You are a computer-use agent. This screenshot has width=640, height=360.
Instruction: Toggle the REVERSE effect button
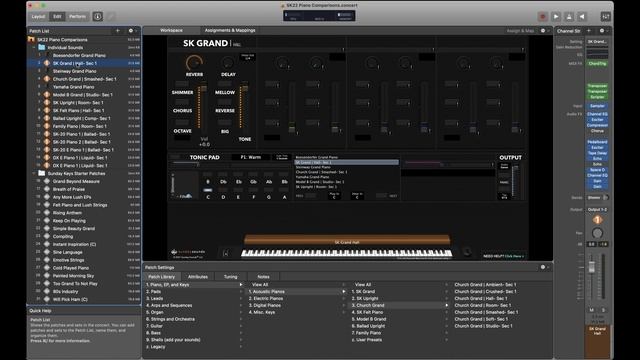click(224, 102)
